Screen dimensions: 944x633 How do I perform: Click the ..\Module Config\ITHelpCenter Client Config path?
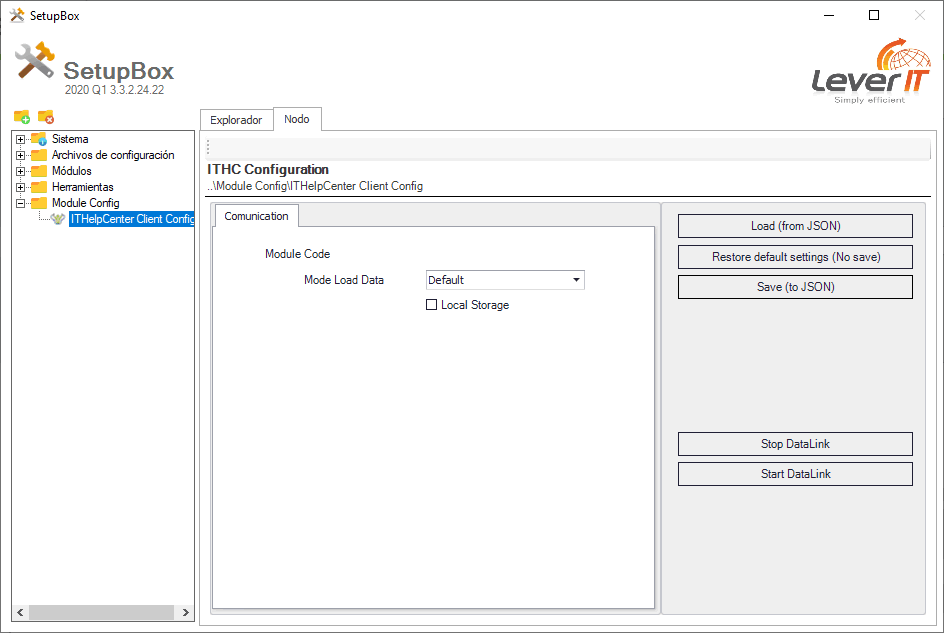click(315, 186)
